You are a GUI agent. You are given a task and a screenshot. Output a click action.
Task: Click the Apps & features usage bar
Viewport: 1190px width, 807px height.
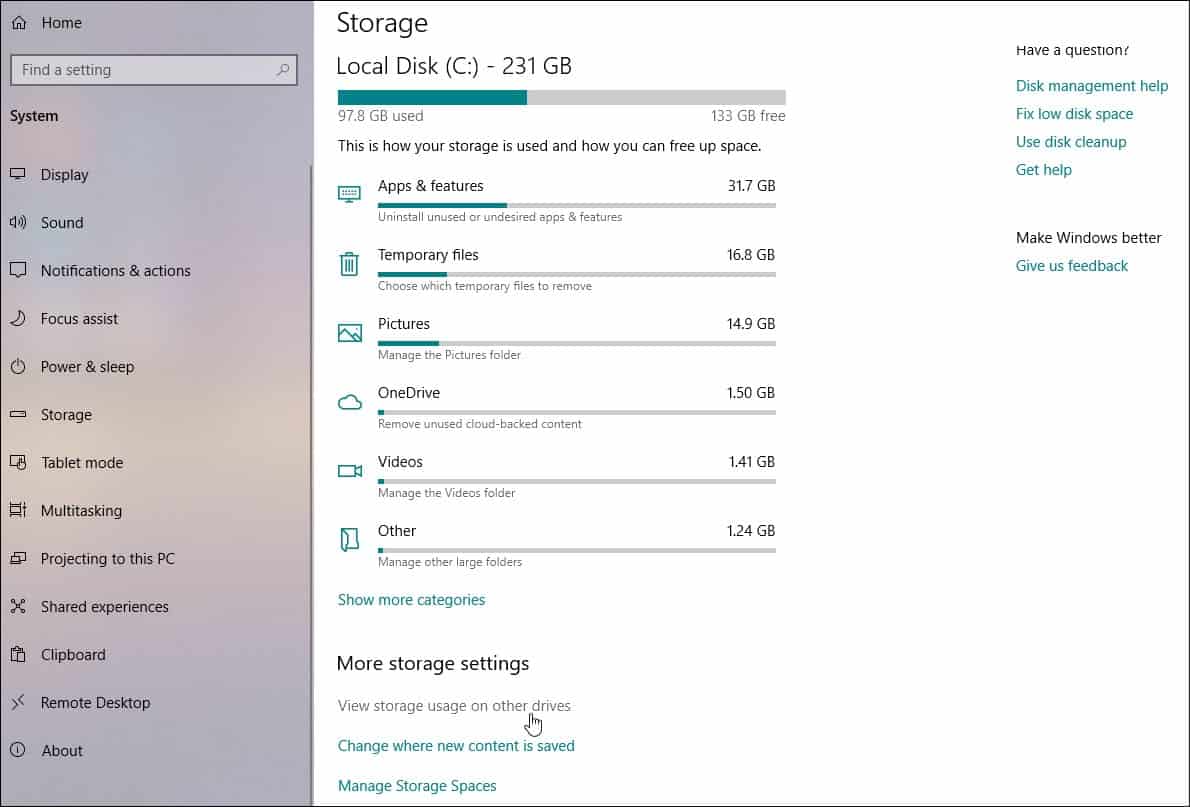pyautogui.click(x=577, y=205)
